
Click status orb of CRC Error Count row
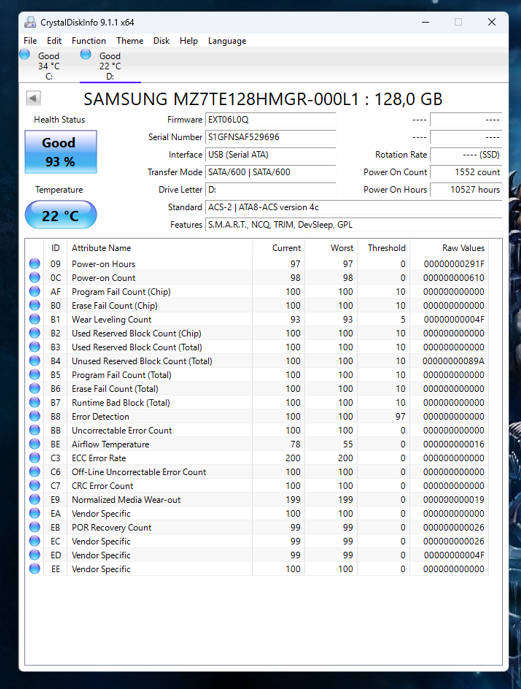click(34, 486)
